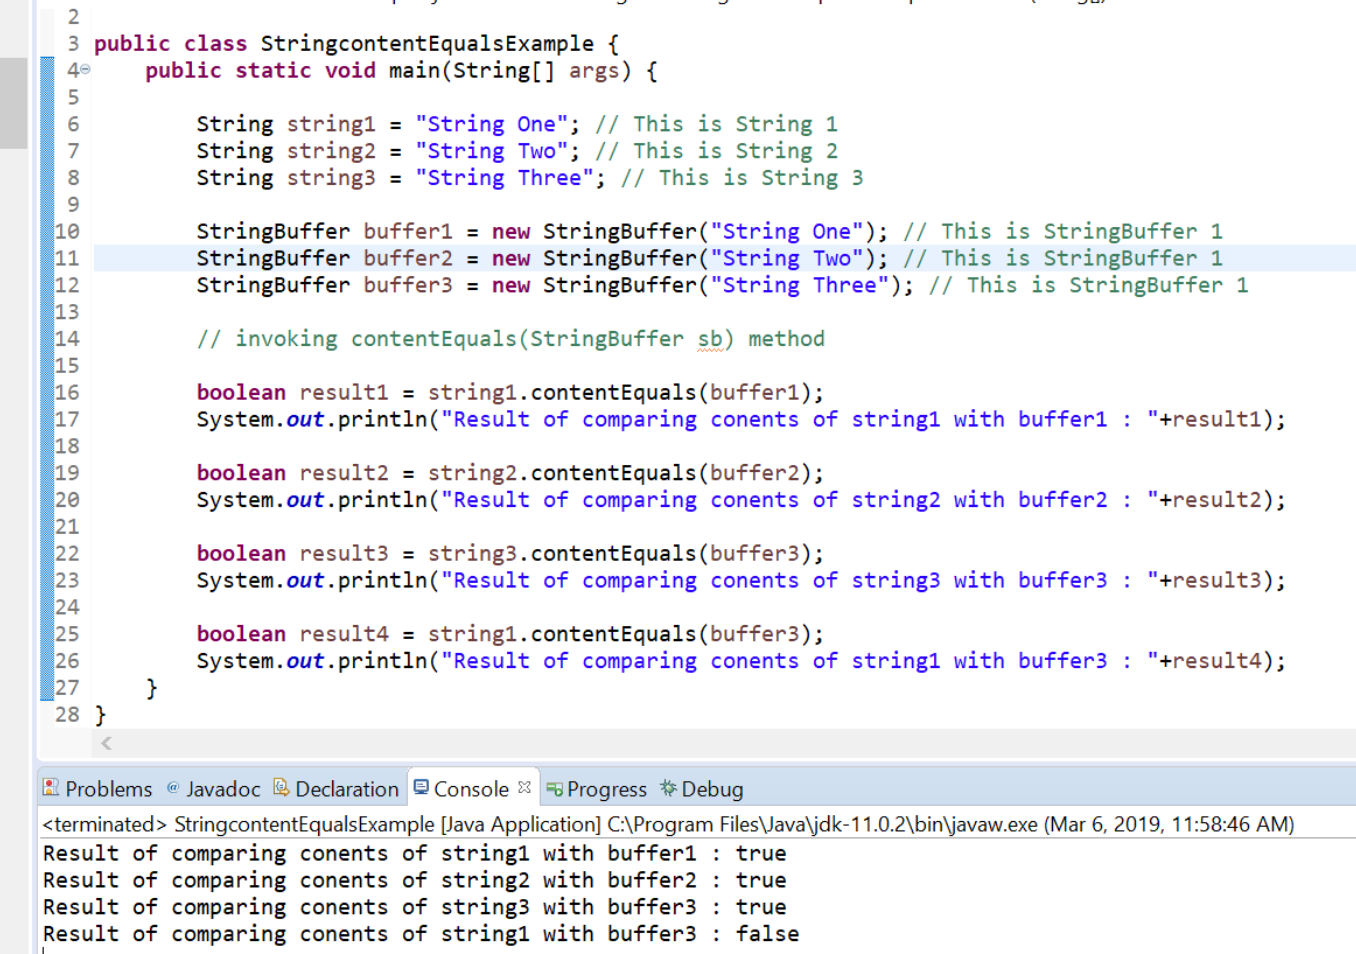Click variable name buffer3 in line 12 declaration
1356x954 pixels.
click(408, 286)
